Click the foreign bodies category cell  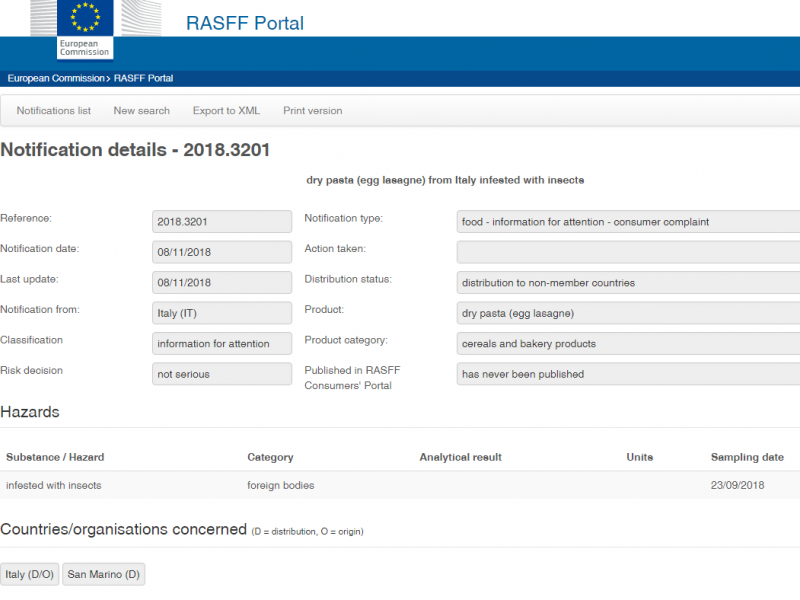[x=281, y=485]
